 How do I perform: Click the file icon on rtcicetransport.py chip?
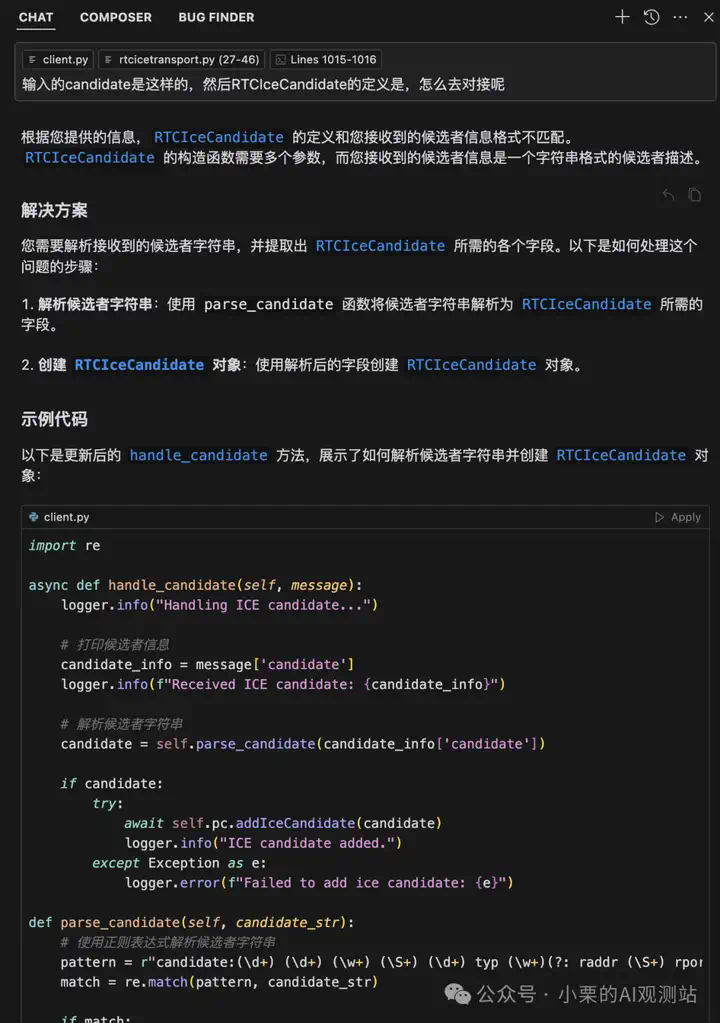(x=108, y=59)
